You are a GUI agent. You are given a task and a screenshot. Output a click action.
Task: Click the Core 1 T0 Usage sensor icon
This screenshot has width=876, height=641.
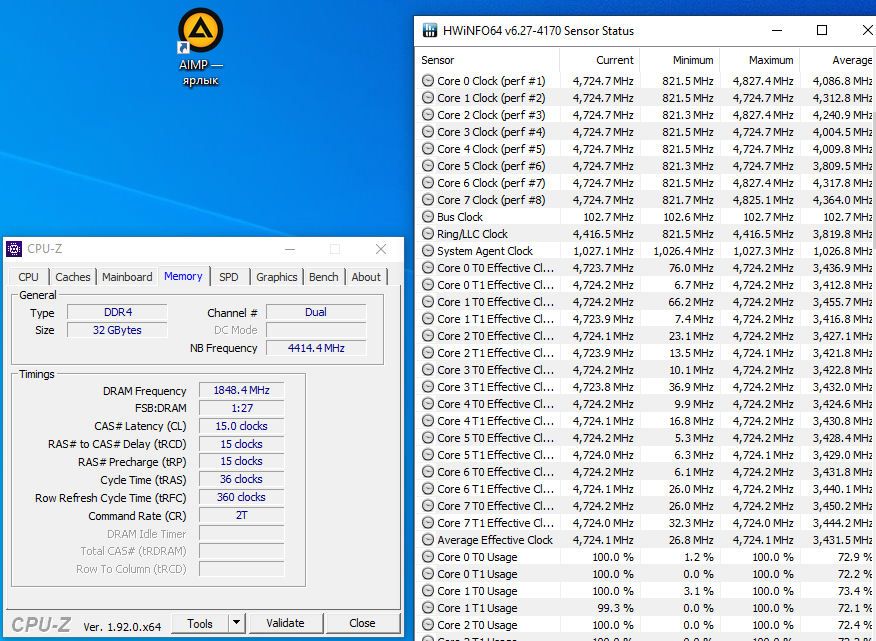coord(428,591)
